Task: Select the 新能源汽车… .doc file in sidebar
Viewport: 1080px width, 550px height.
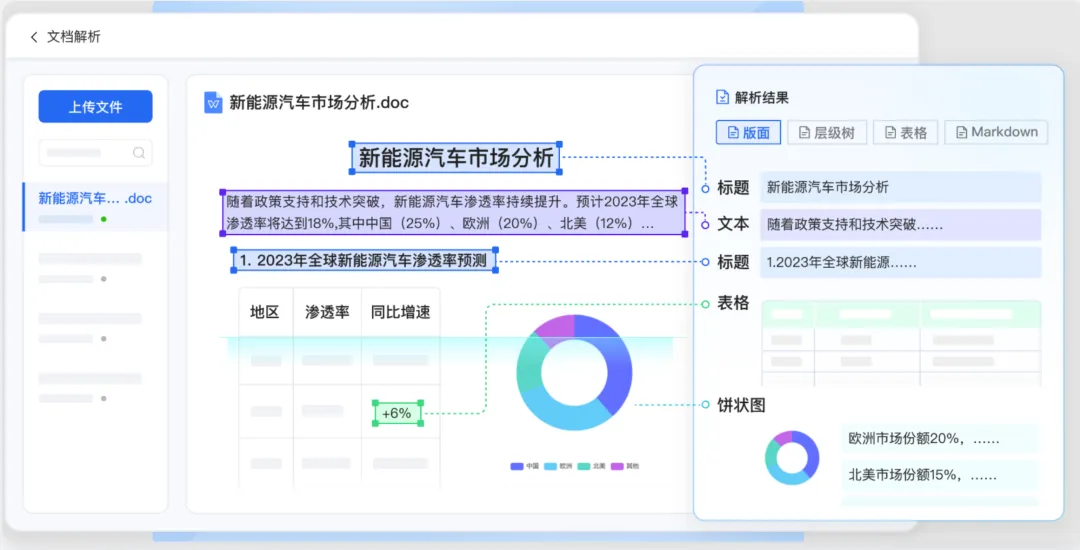Action: click(95, 207)
